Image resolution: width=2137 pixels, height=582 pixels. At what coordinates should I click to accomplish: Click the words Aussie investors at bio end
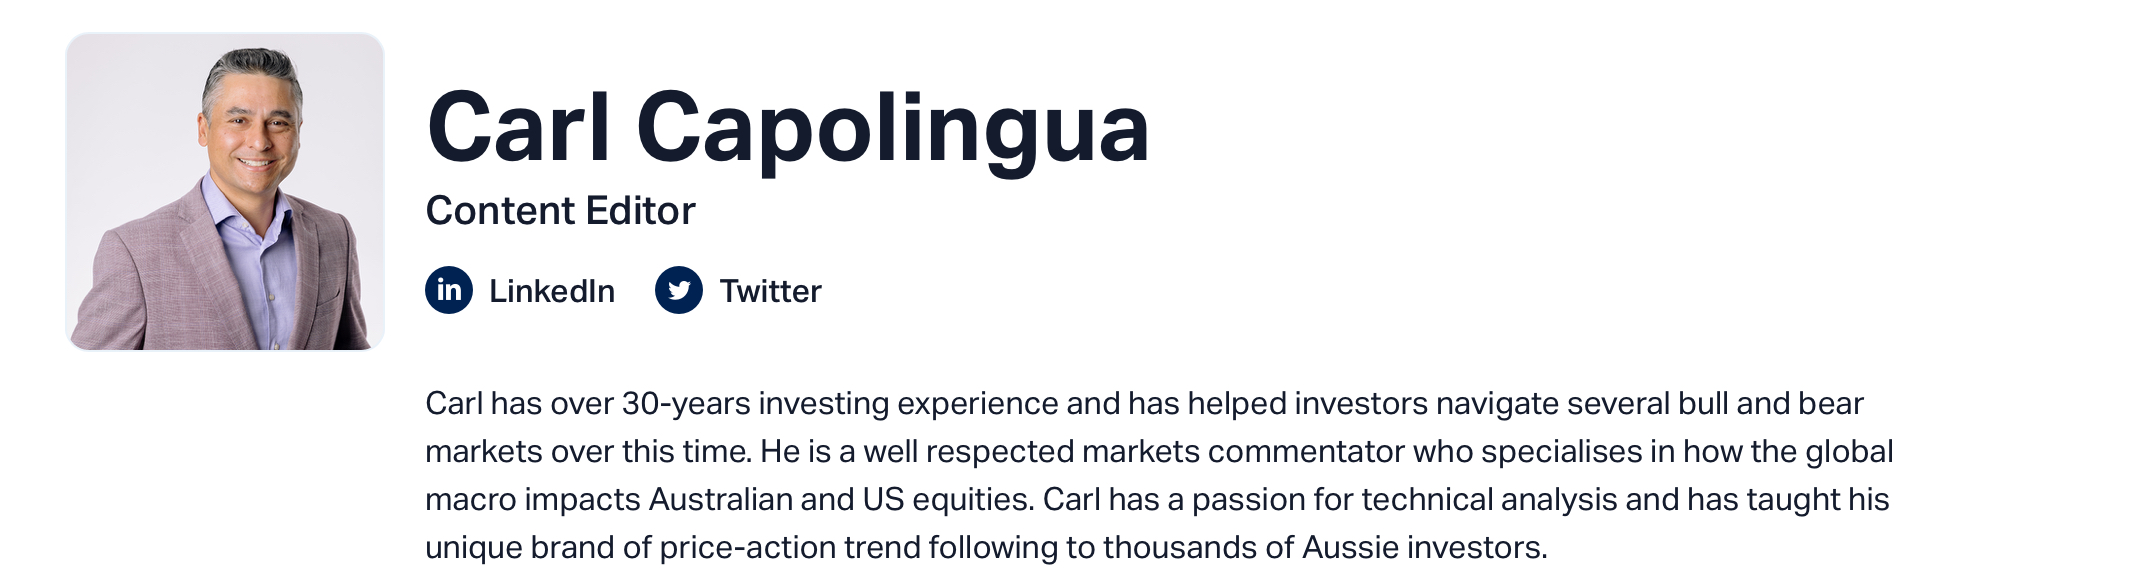click(x=1425, y=547)
